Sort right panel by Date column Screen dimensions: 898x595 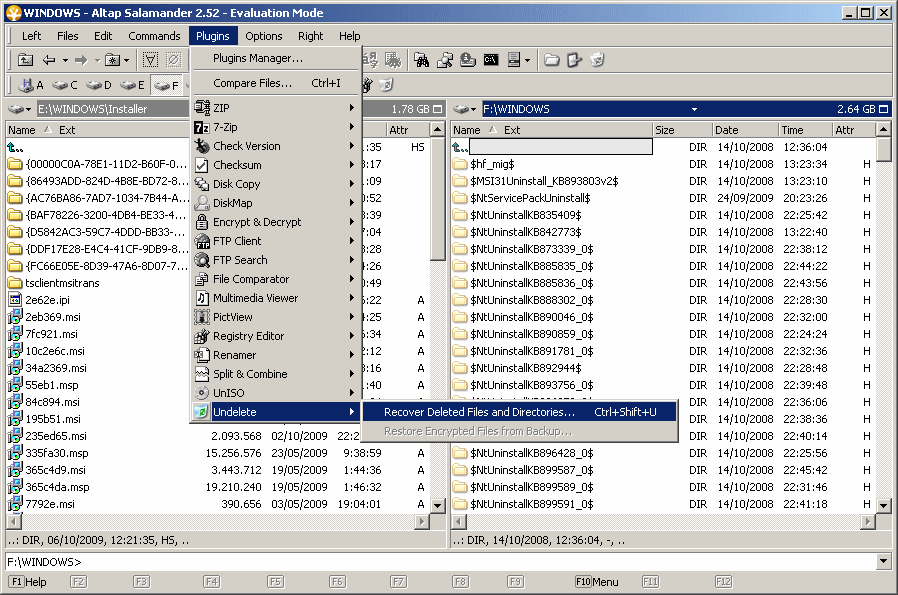point(745,130)
